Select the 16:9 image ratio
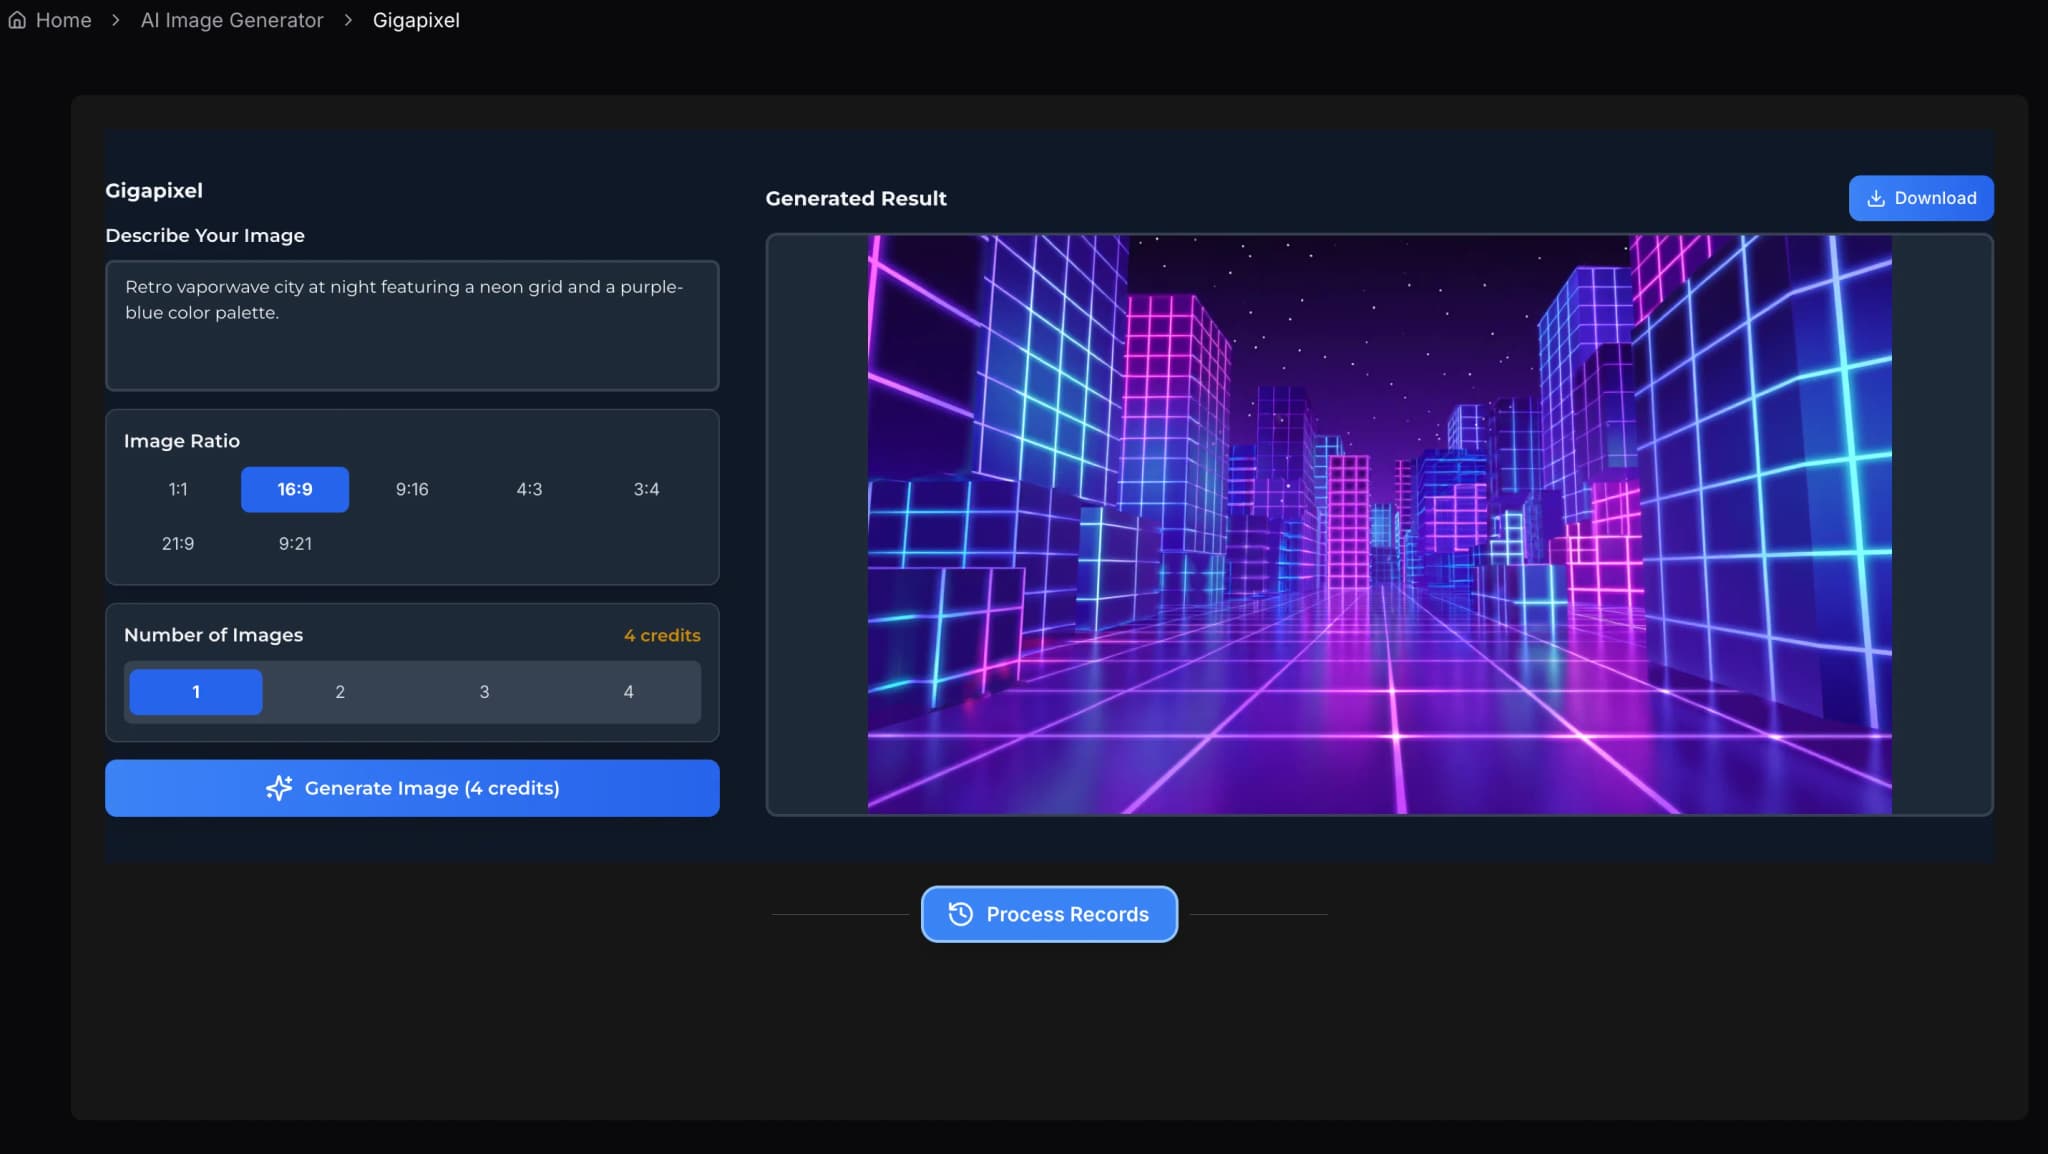Screen dimensions: 2048x1154 pos(295,489)
